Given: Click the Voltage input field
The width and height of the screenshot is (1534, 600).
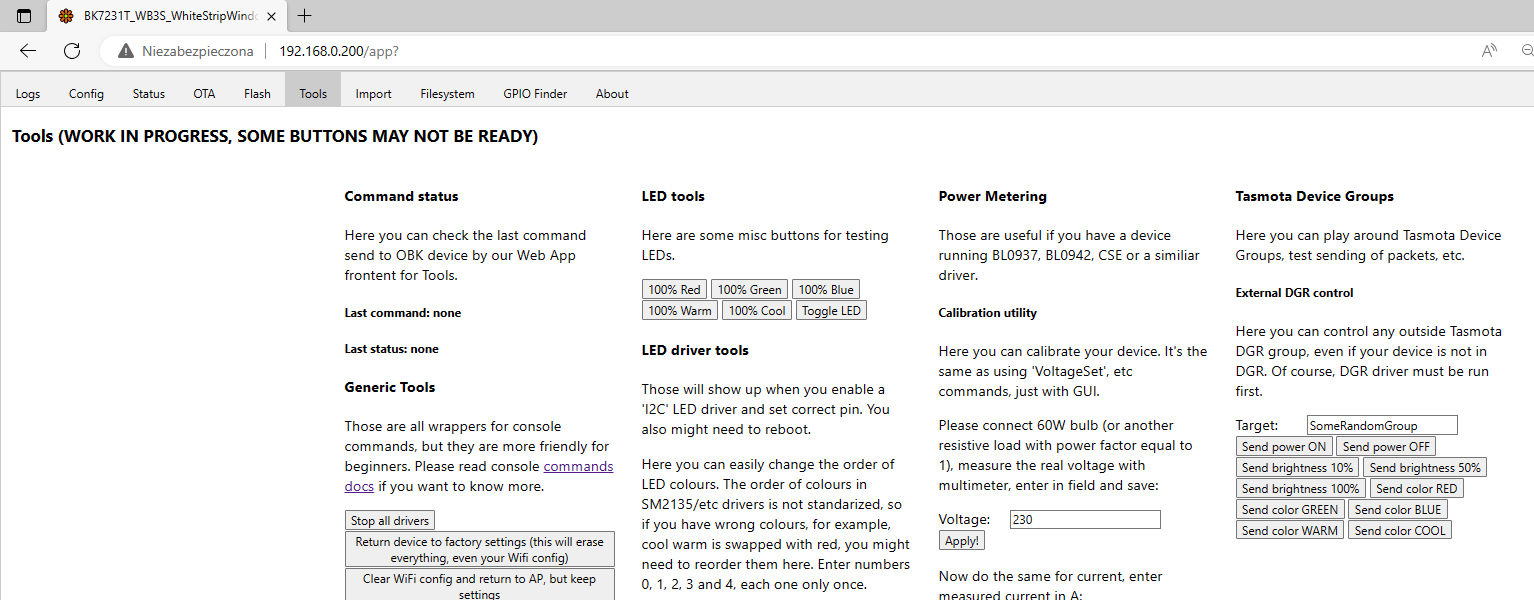Looking at the screenshot, I should coord(1085,519).
